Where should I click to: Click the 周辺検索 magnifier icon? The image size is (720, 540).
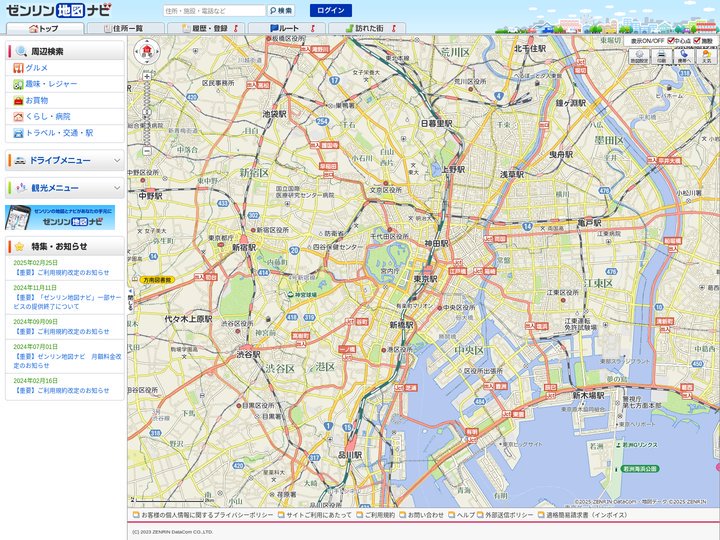[x=21, y=51]
